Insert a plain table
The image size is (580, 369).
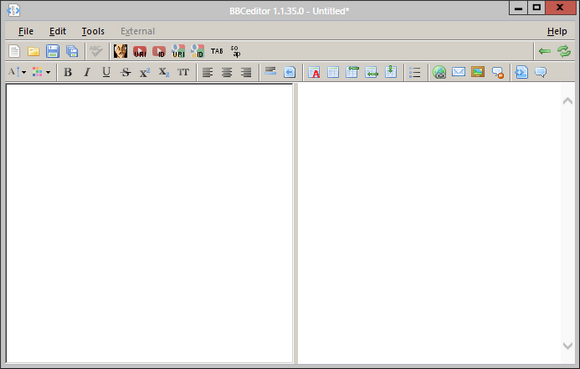333,72
